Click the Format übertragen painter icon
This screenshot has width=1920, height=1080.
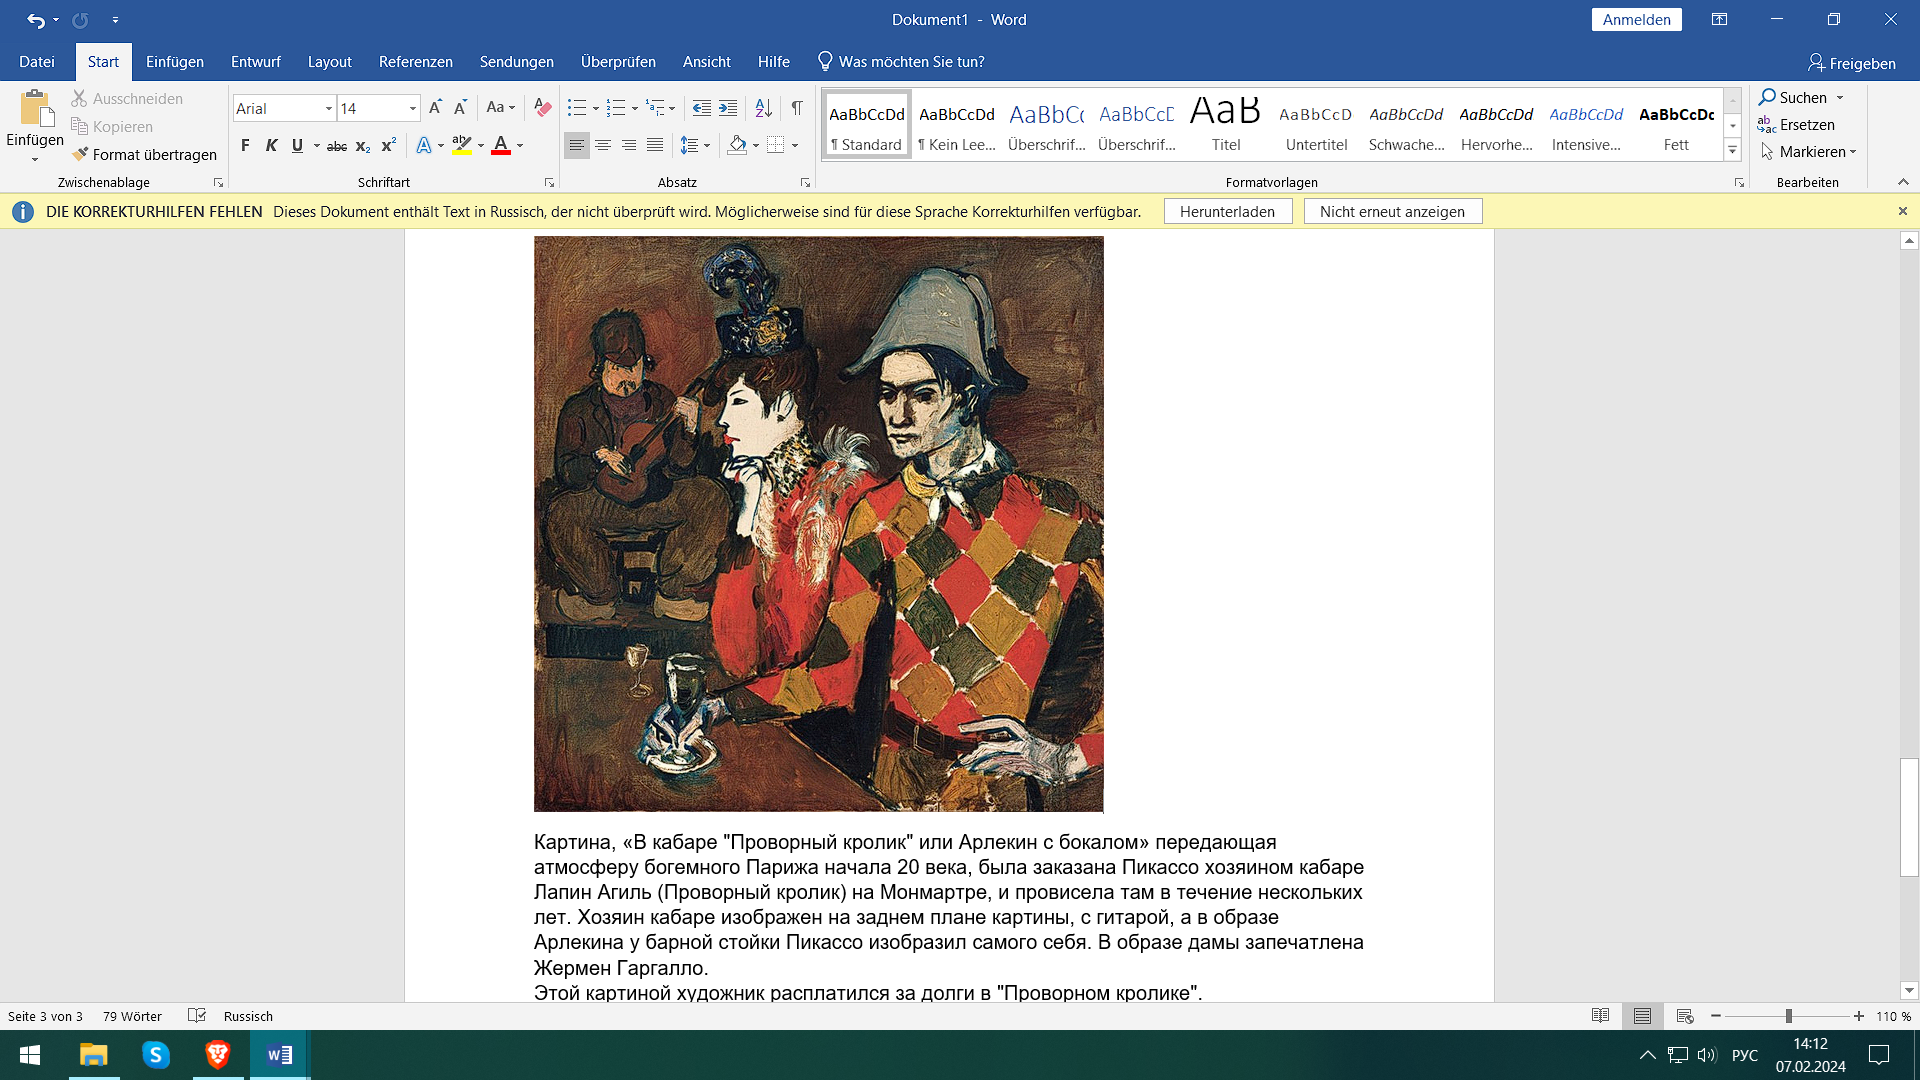(81, 154)
